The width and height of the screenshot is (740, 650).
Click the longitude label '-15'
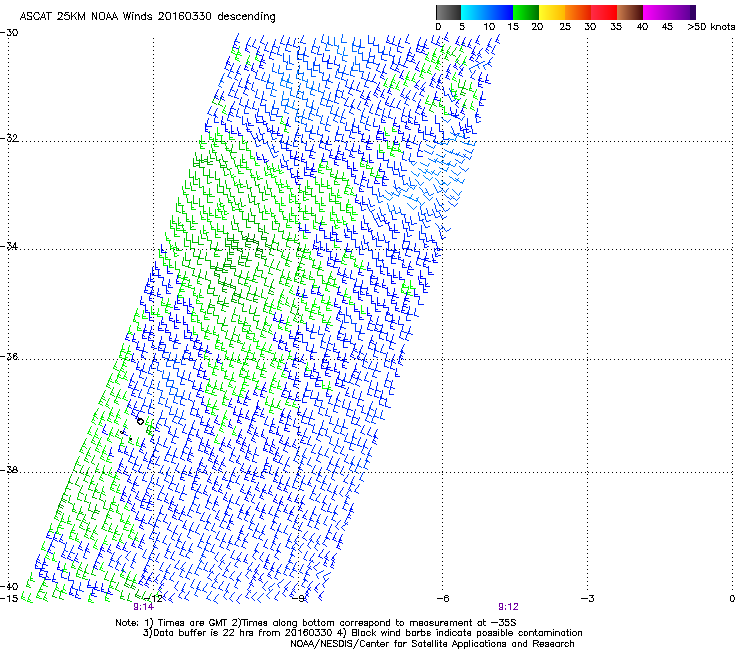point(9,599)
